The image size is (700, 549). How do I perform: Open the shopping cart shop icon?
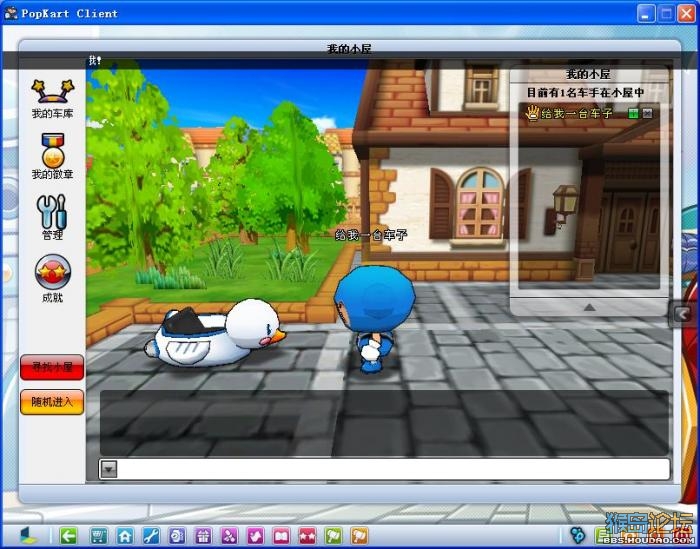99,535
